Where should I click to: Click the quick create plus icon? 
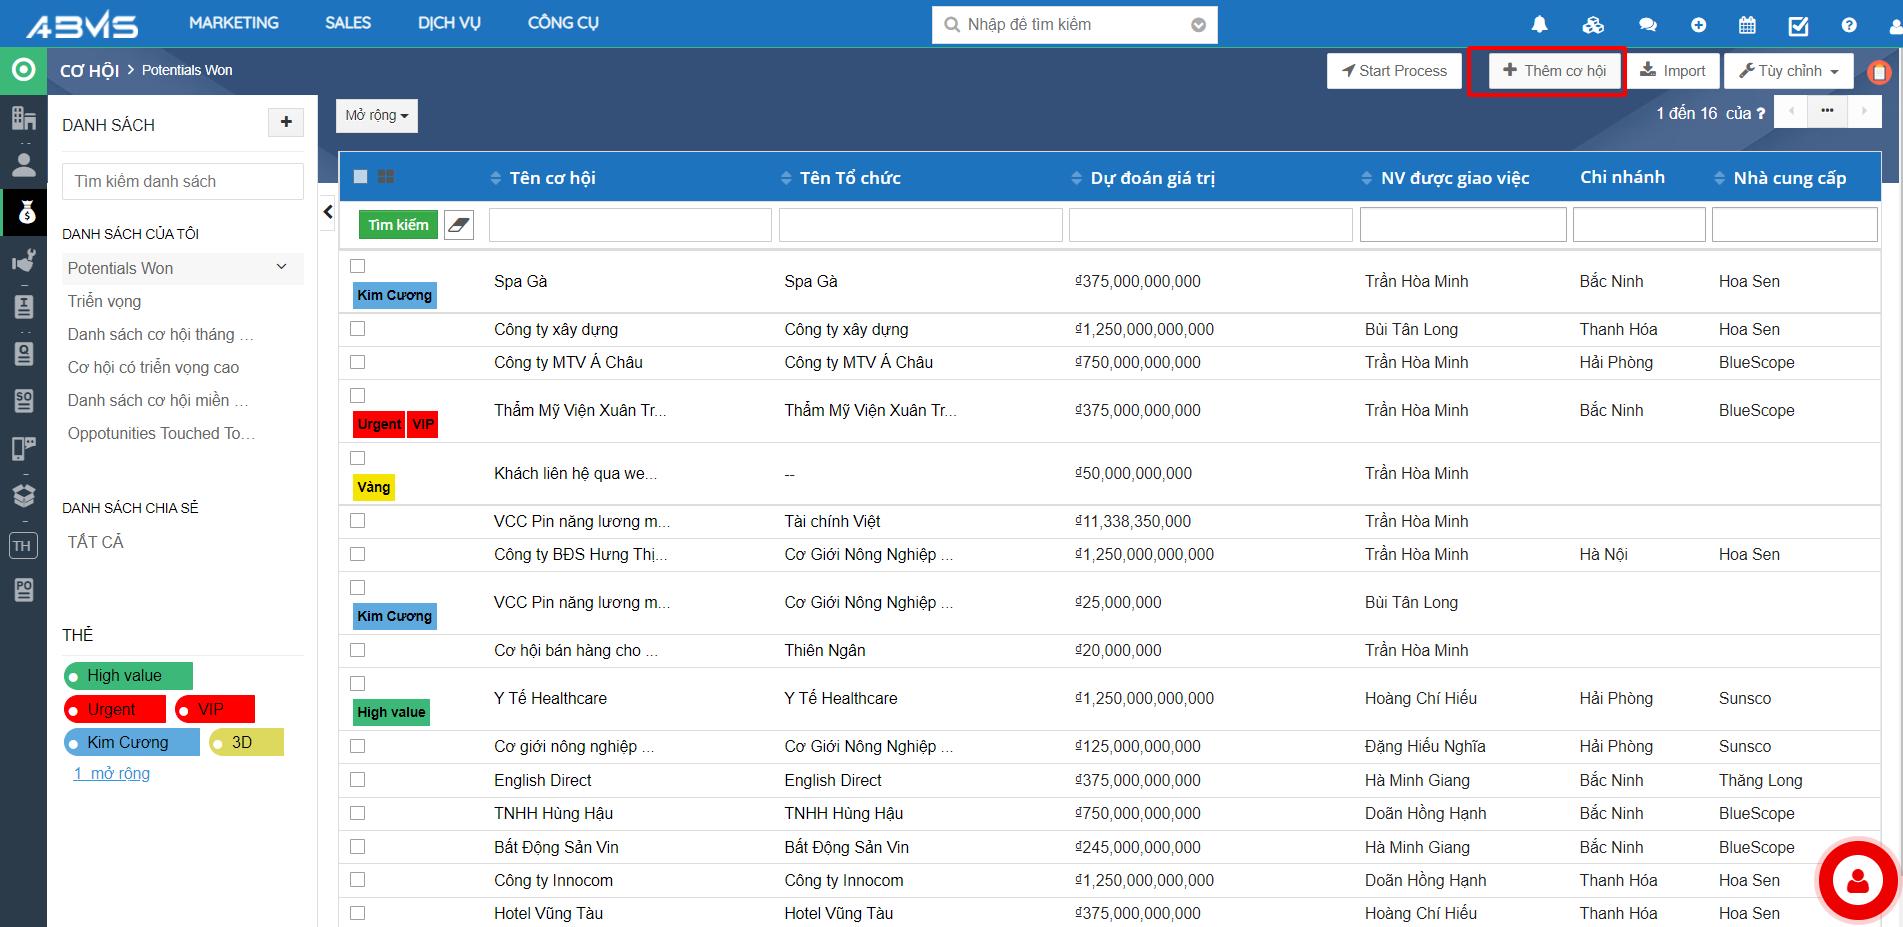pos(1698,25)
